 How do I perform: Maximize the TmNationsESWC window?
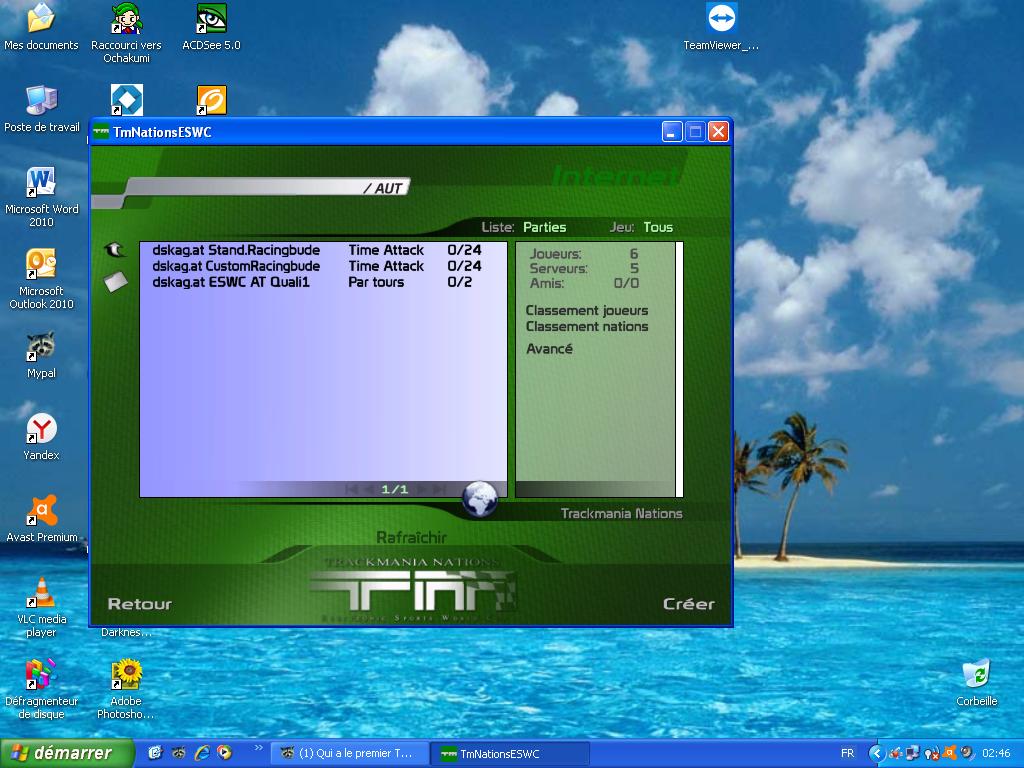(695, 132)
